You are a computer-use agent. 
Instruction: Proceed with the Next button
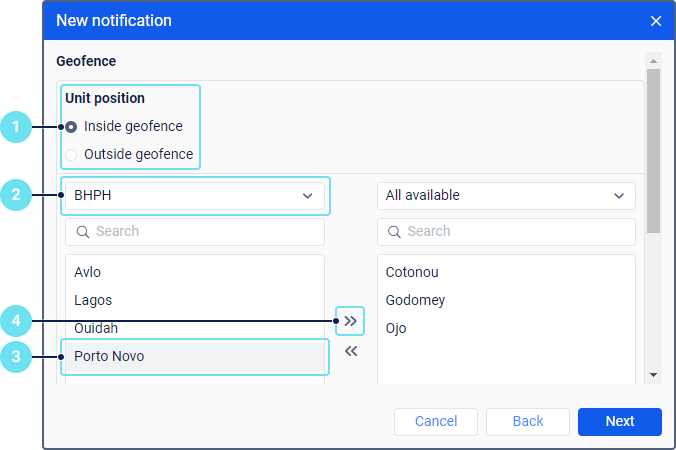coord(619,421)
